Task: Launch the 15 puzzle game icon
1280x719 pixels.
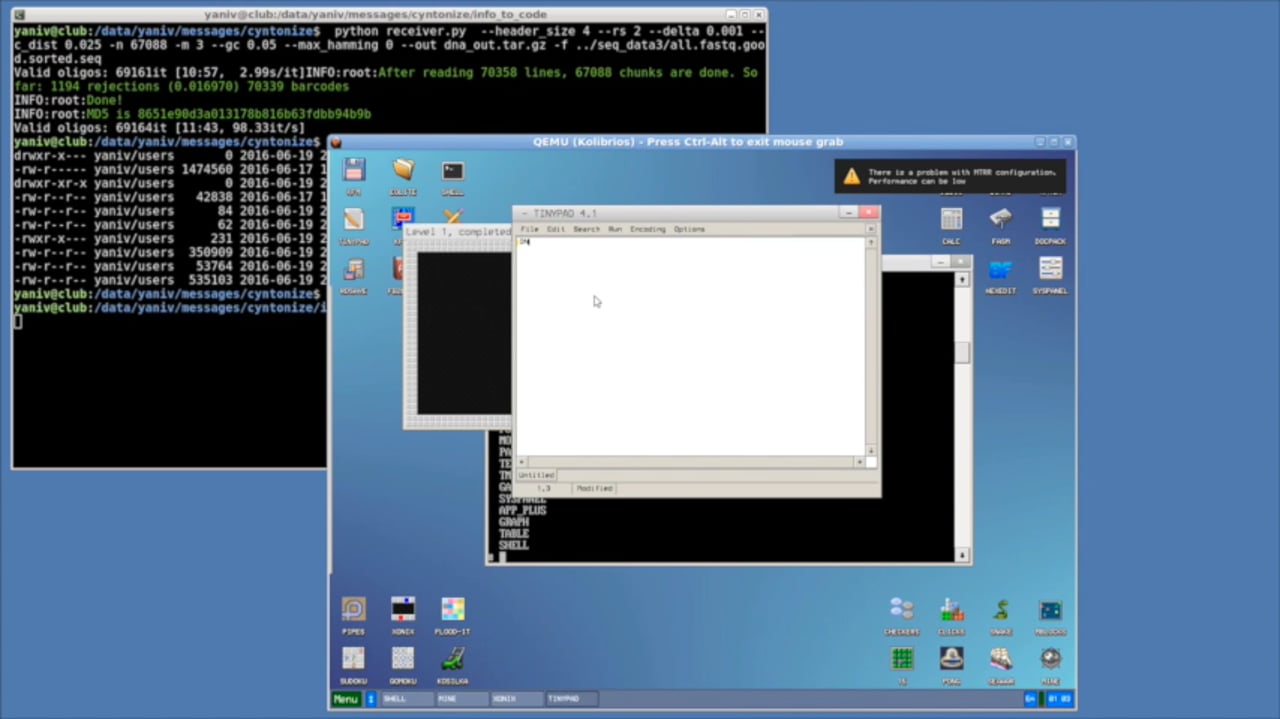Action: (x=902, y=658)
